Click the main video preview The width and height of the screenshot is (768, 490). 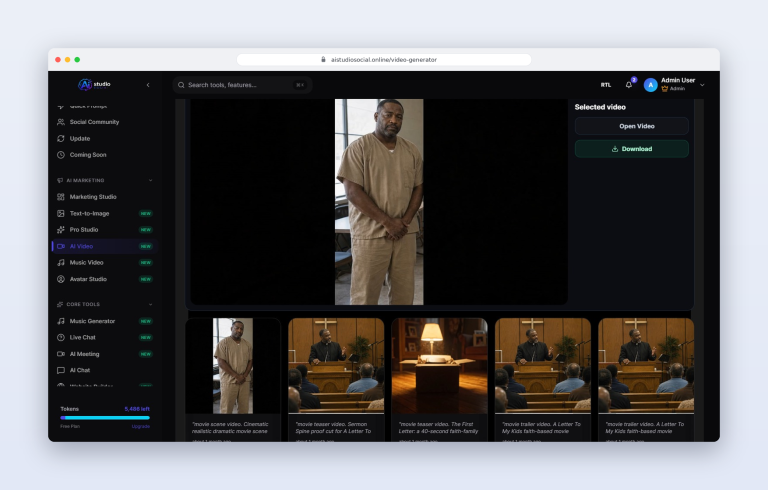pyautogui.click(x=379, y=202)
